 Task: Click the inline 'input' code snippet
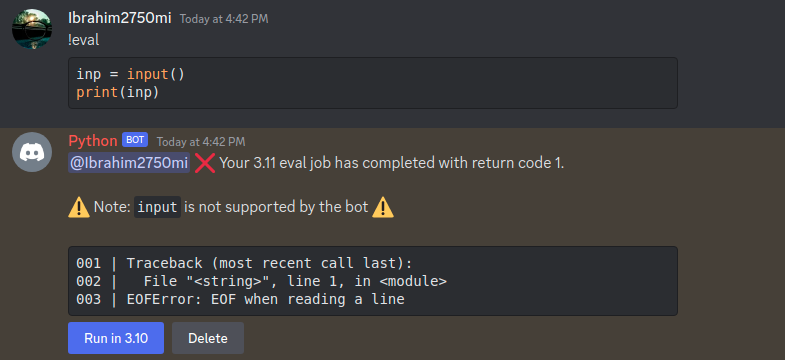[157, 207]
